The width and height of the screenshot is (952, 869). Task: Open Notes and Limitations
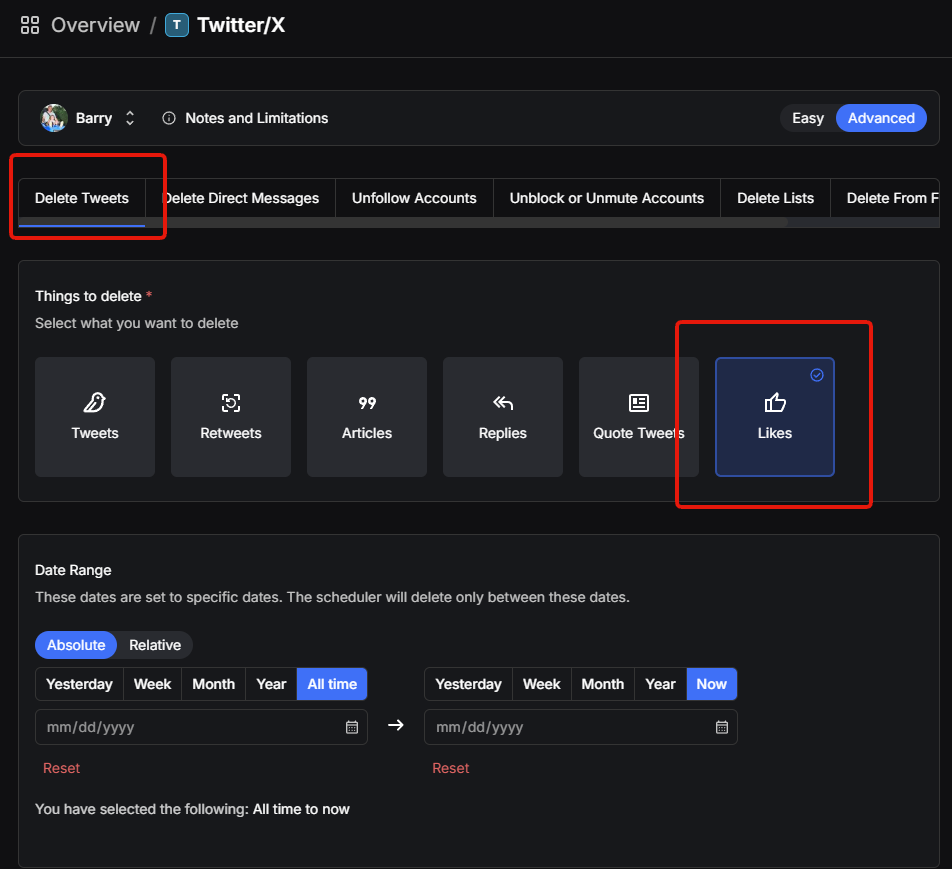pyautogui.click(x=256, y=118)
